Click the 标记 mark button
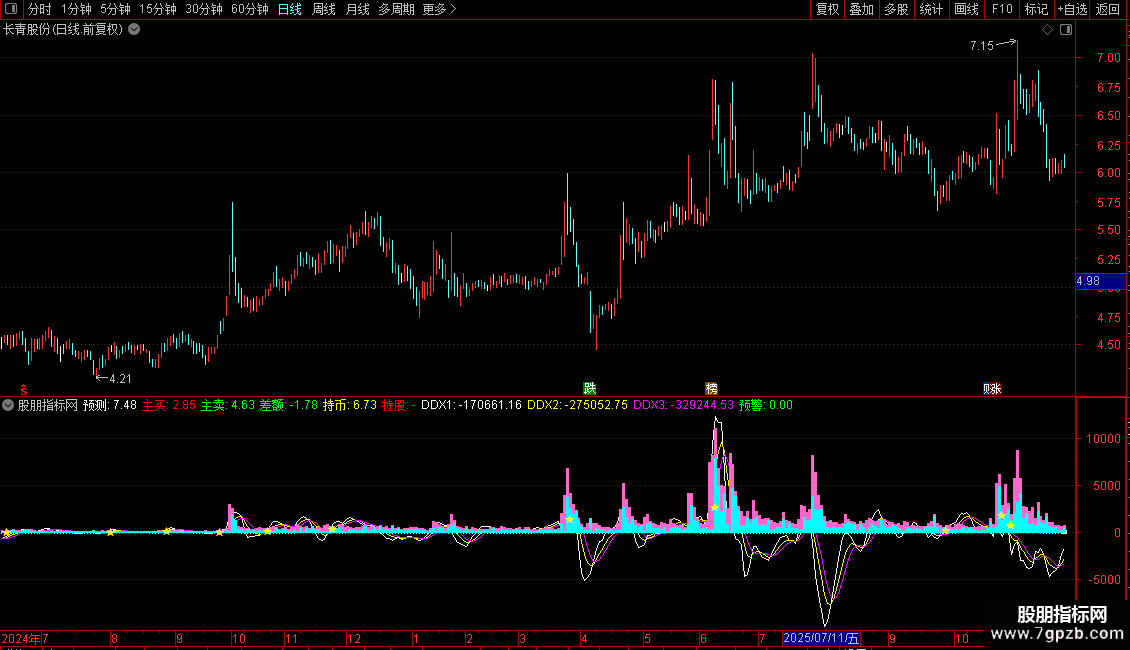The height and width of the screenshot is (650, 1130). 1036,9
